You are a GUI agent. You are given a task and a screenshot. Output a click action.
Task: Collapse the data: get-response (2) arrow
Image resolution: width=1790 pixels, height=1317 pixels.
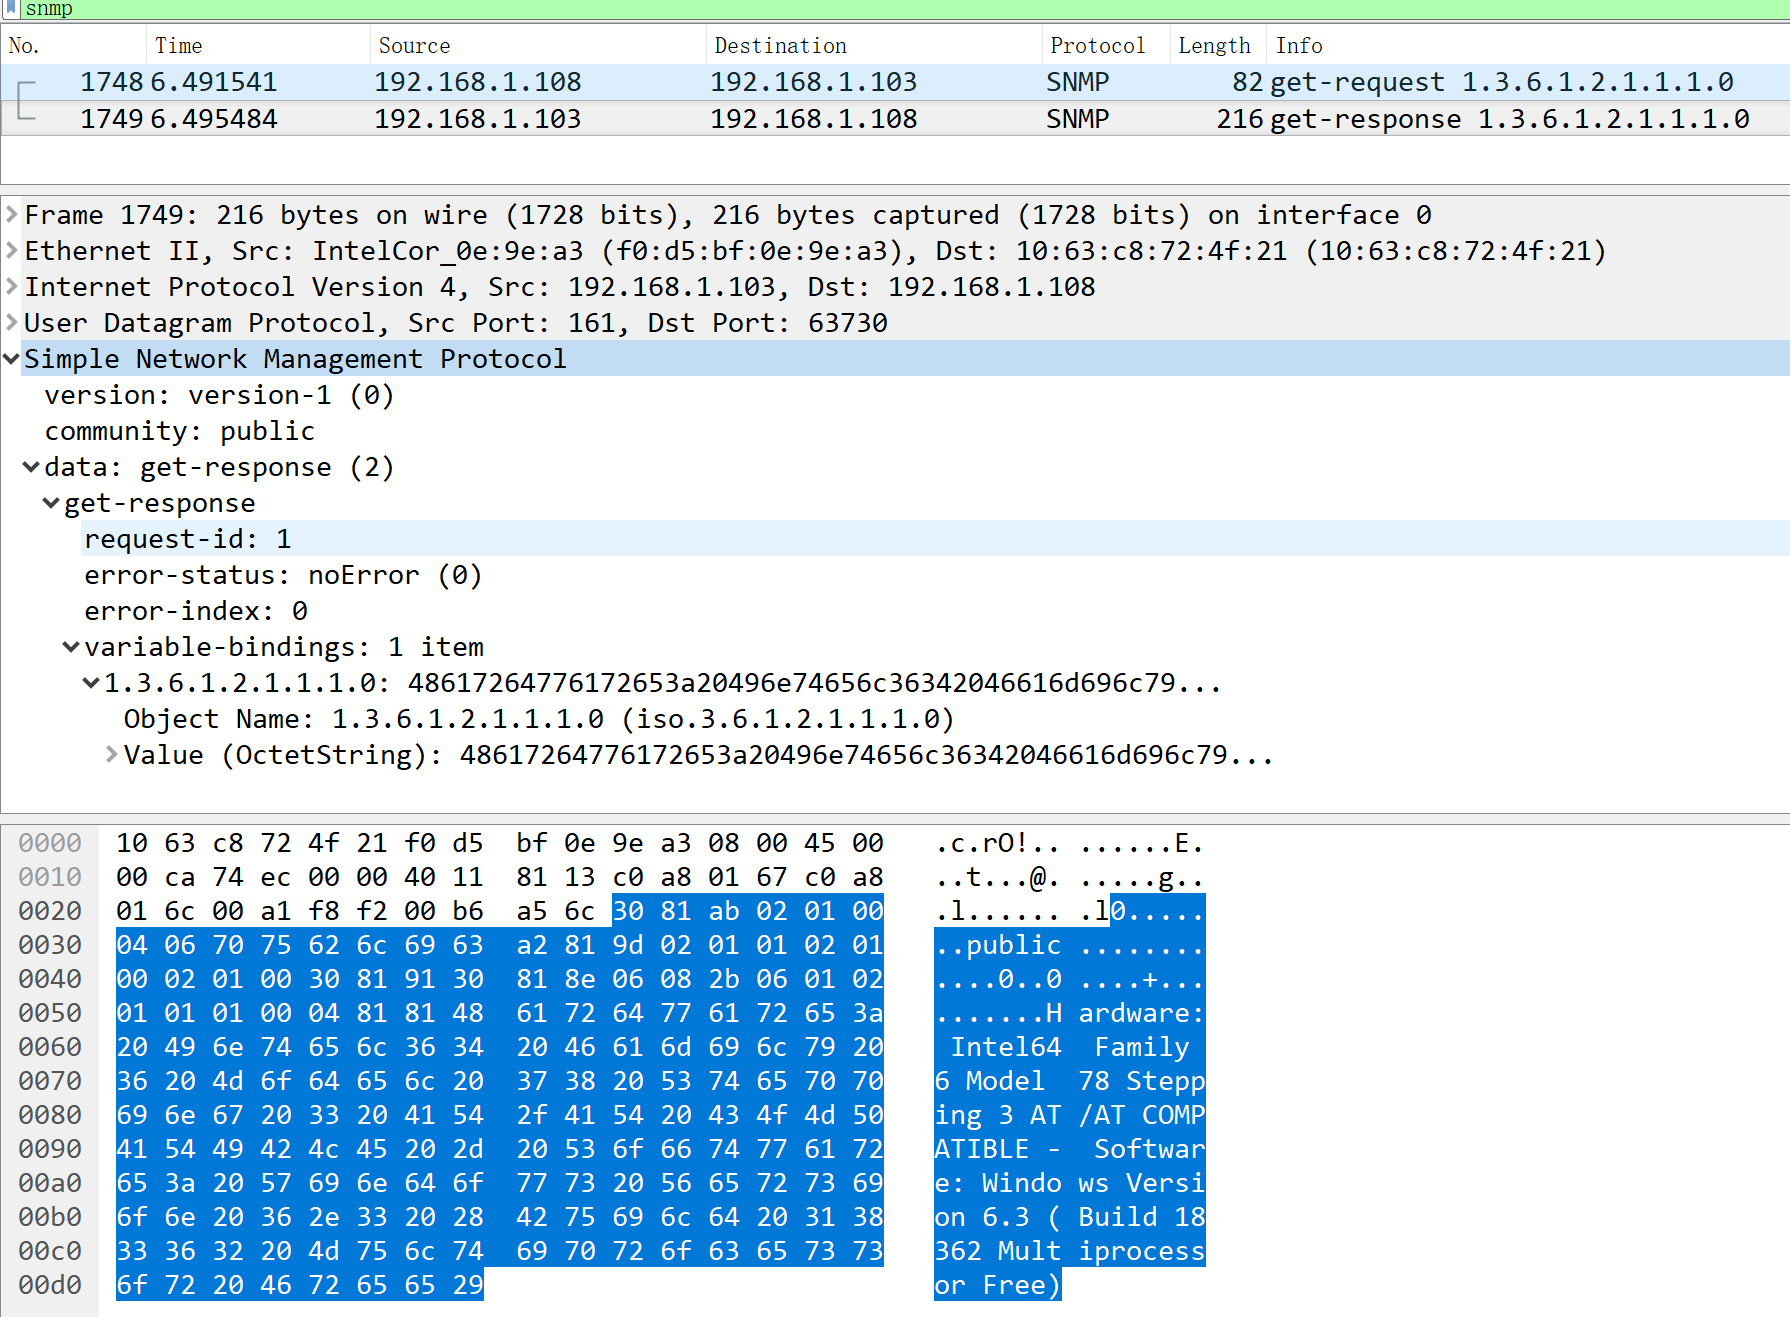click(31, 467)
